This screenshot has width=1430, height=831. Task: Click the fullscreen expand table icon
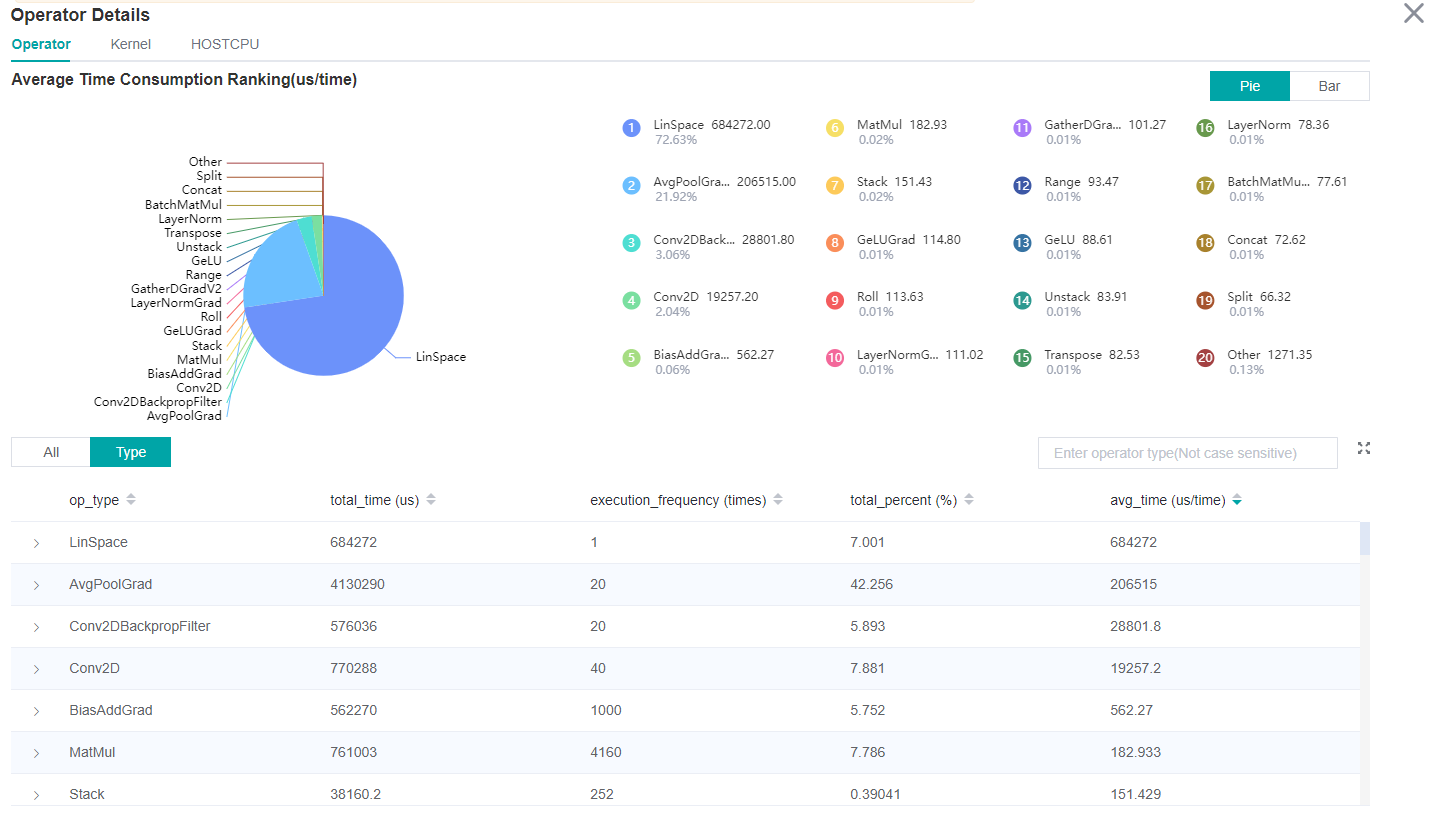(1363, 448)
